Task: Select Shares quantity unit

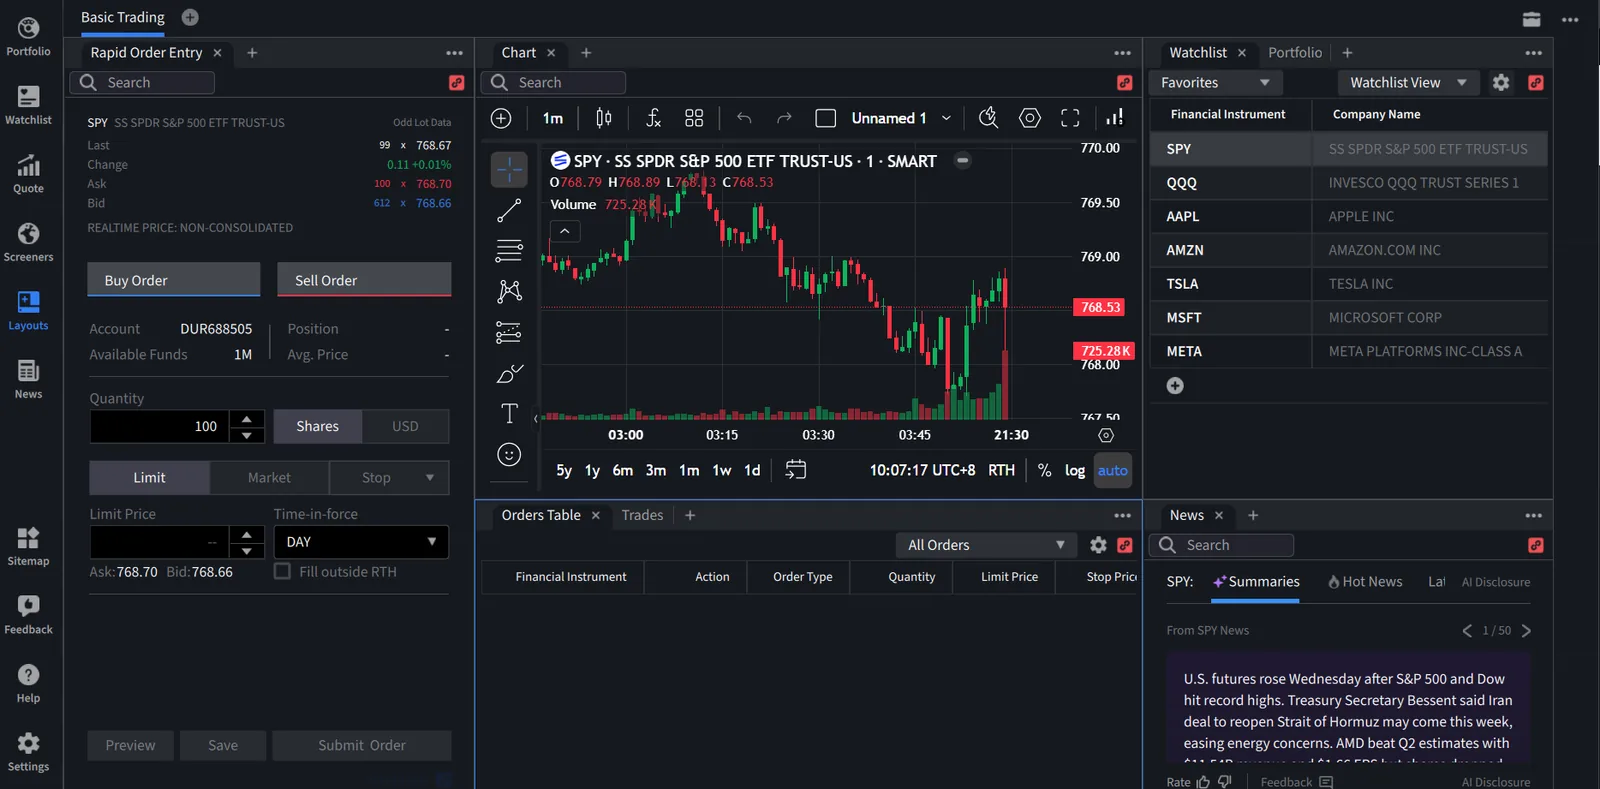Action: coord(317,426)
